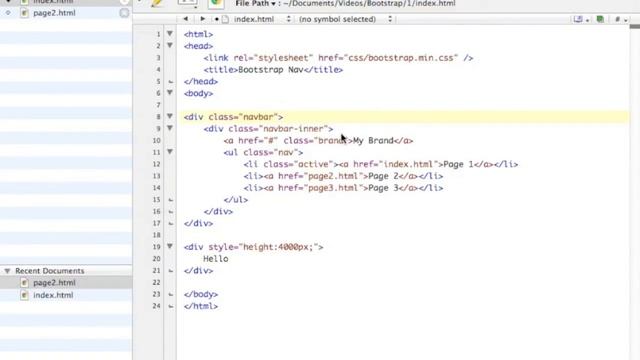640x360 pixels.
Task: Click the document icon beside index.html popup
Action: coord(225,19)
